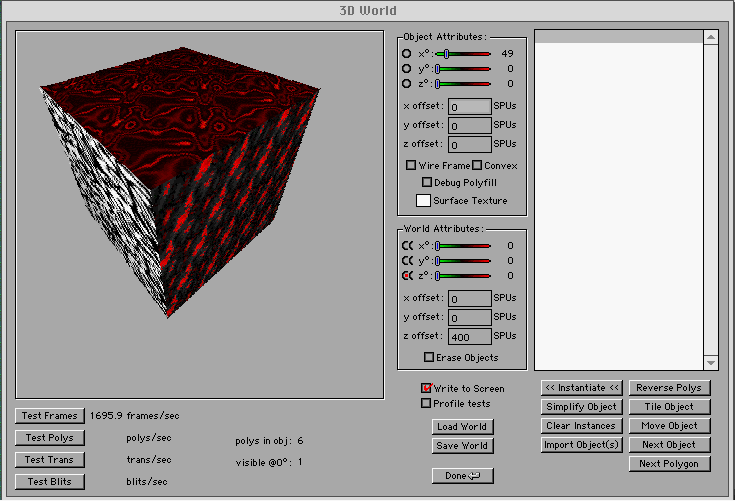This screenshot has width=735, height=501.
Task: Adjust the World y° slider
Action: 463,261
